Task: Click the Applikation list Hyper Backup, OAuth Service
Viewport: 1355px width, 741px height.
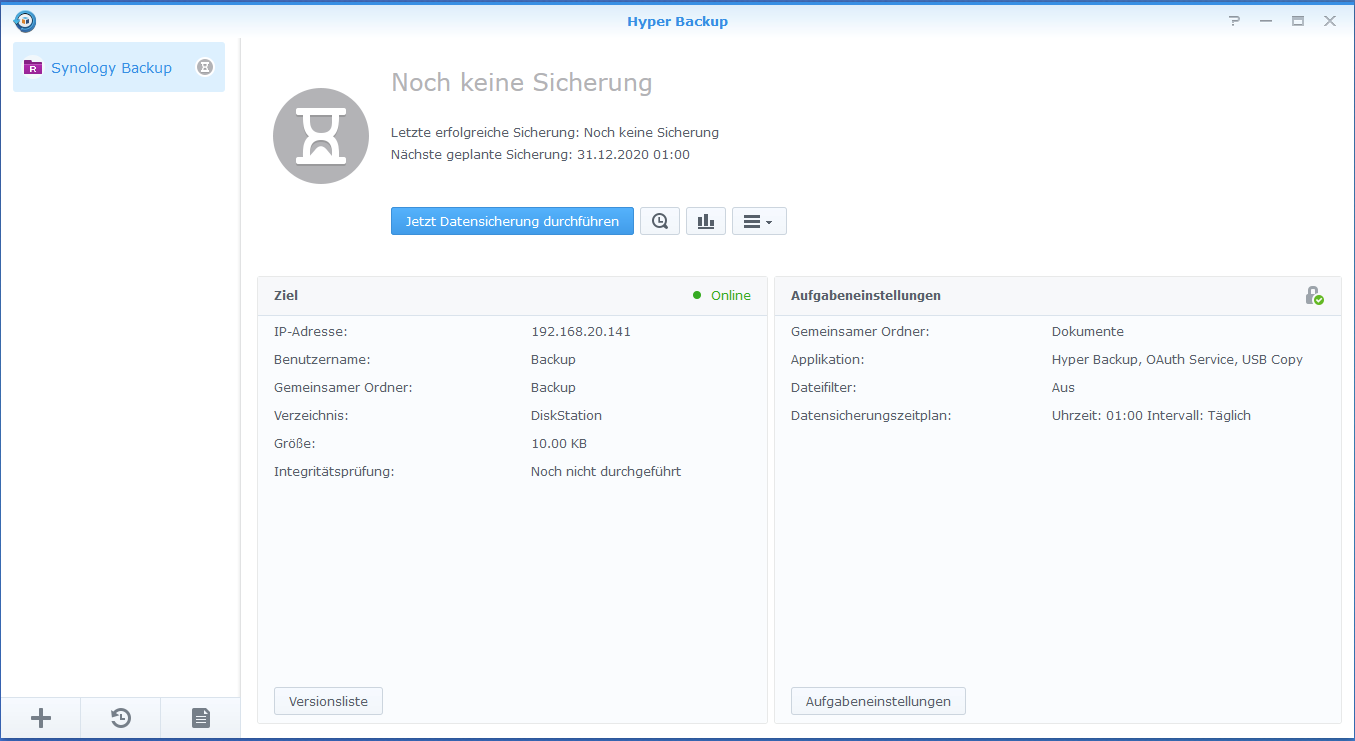Action: [1177, 360]
